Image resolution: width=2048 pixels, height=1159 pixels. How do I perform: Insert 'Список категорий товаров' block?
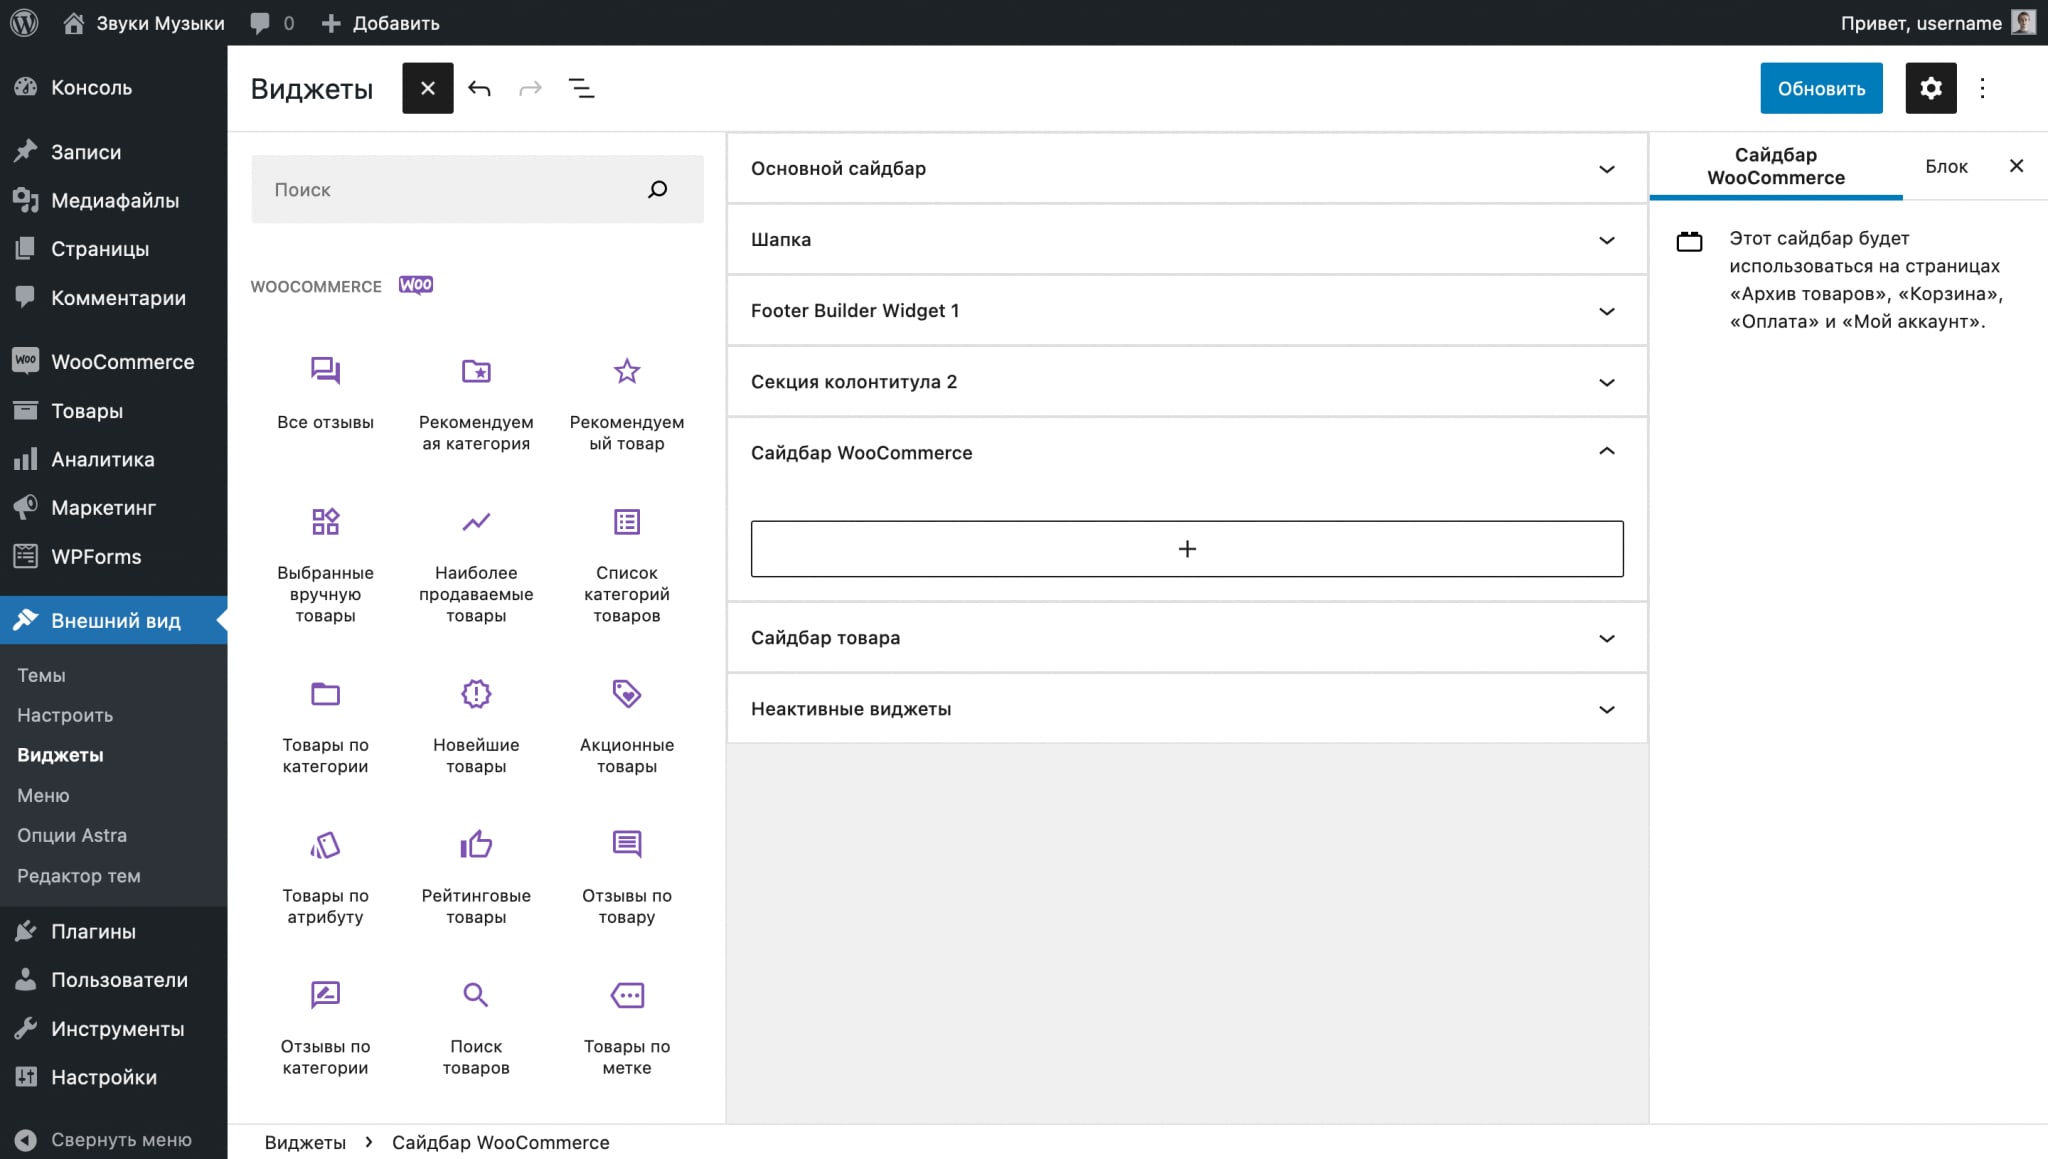627,565
